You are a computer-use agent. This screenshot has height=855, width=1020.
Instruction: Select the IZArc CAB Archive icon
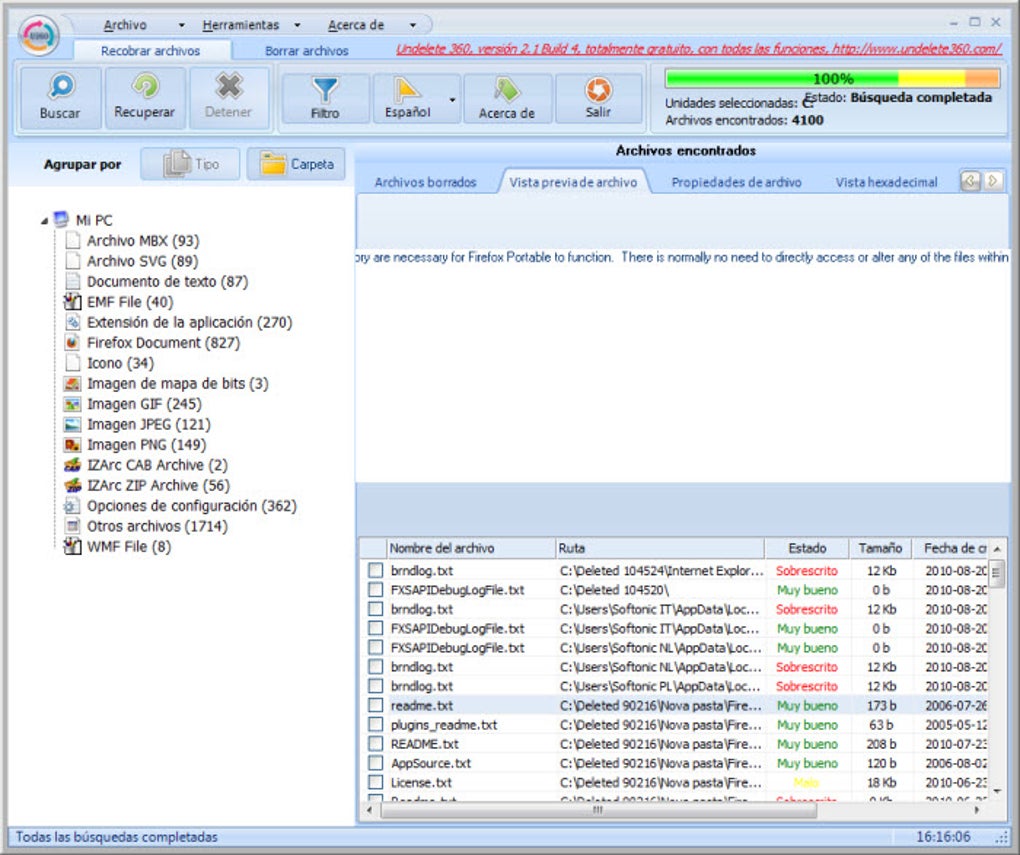(x=72, y=465)
